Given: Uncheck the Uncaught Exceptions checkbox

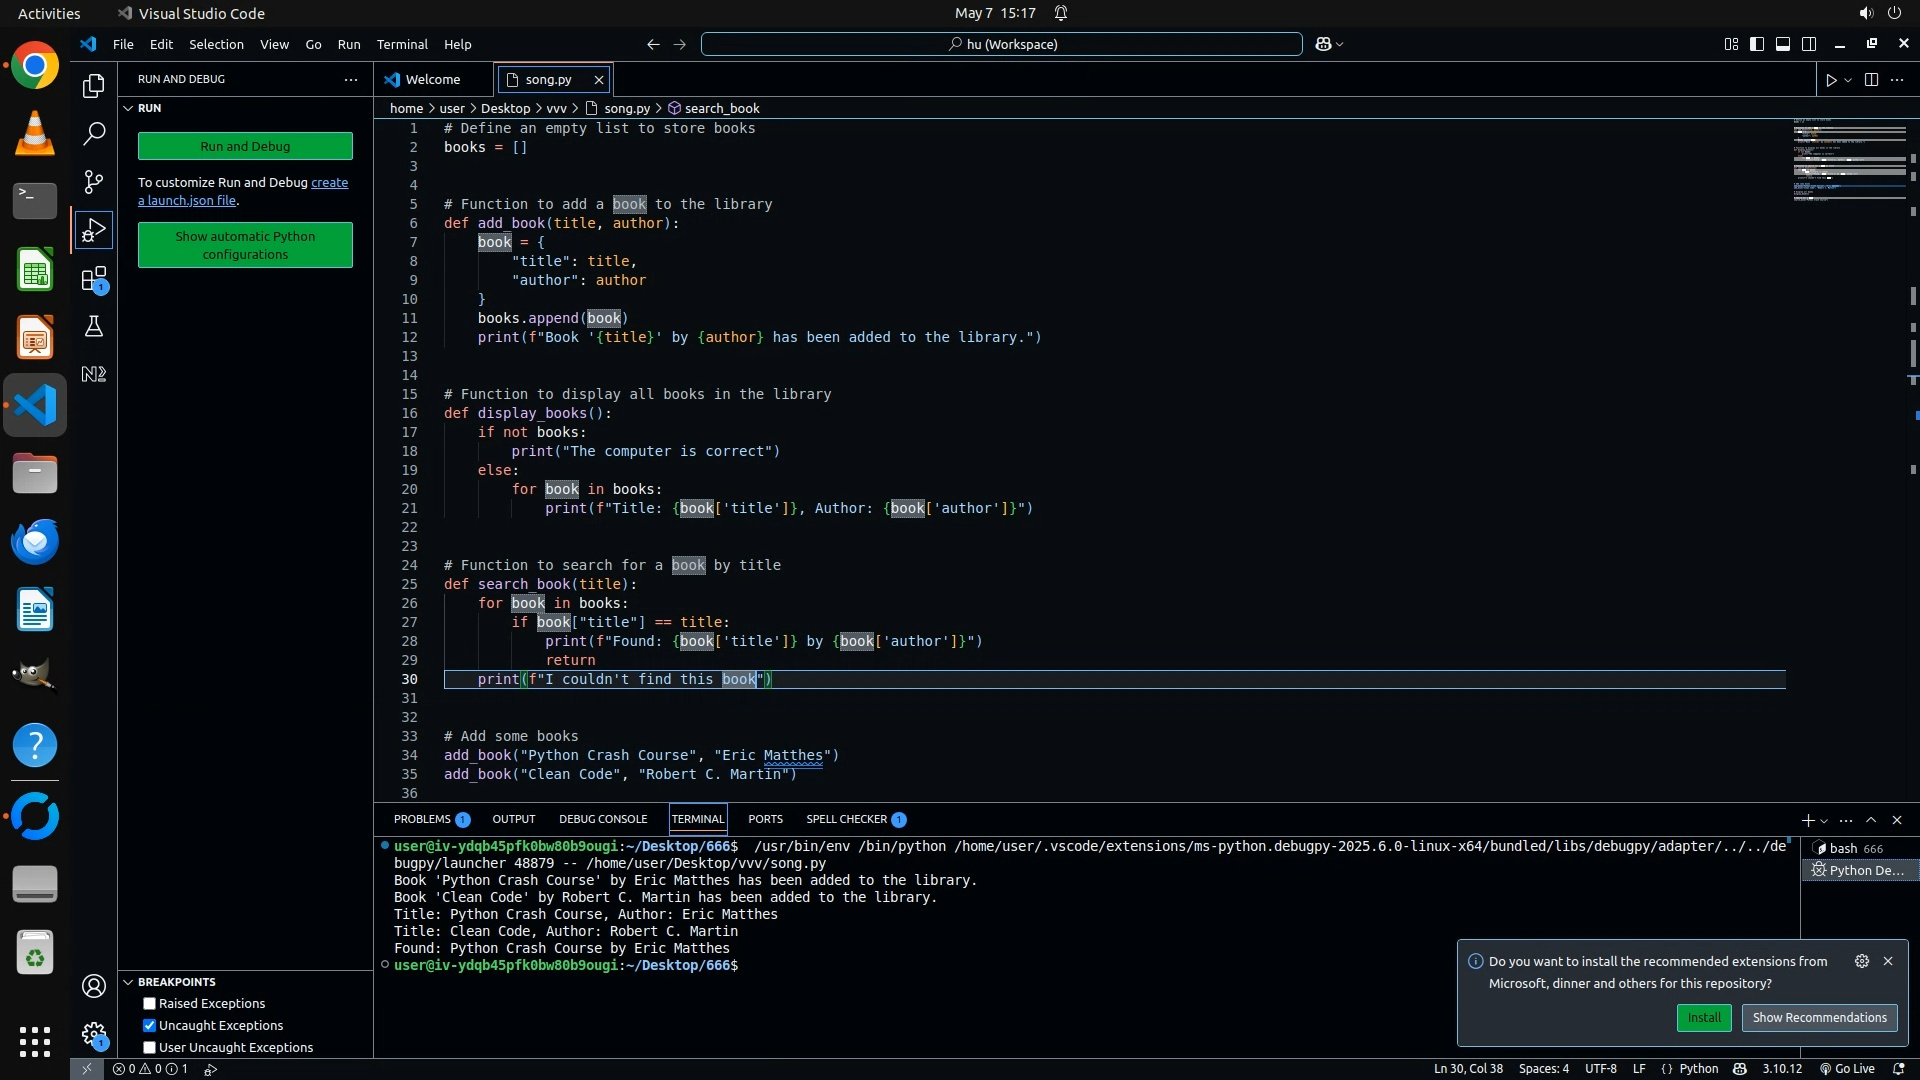Looking at the screenshot, I should click(x=149, y=1026).
